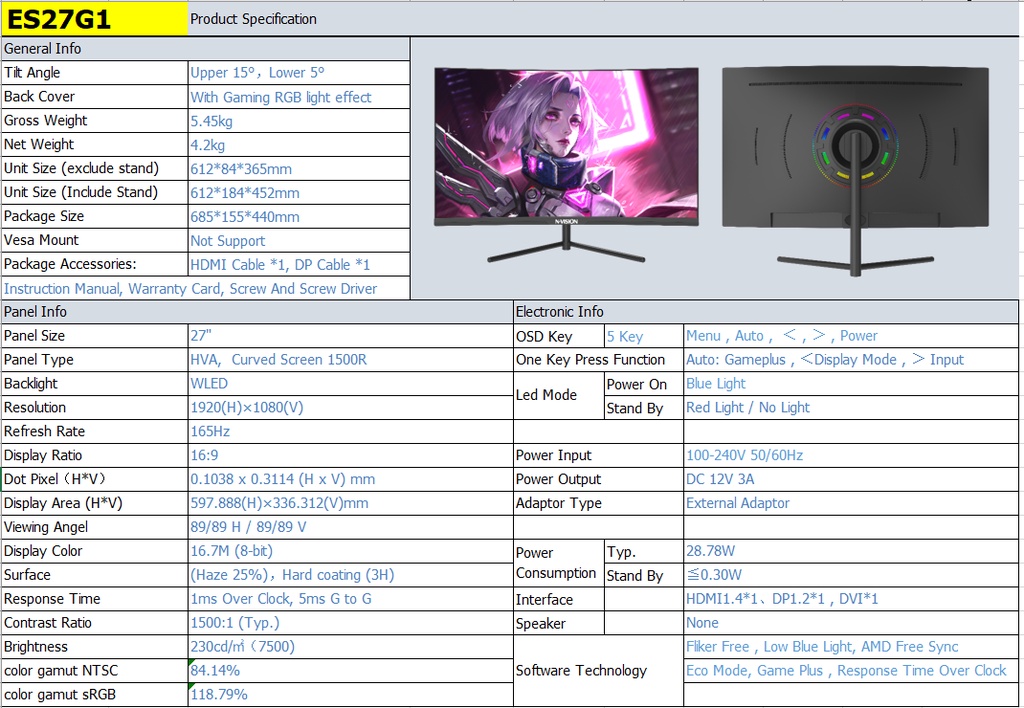The height and width of the screenshot is (708, 1024).
Task: Select the Menu, Auto, <, >, Power cell
Action: coord(852,336)
